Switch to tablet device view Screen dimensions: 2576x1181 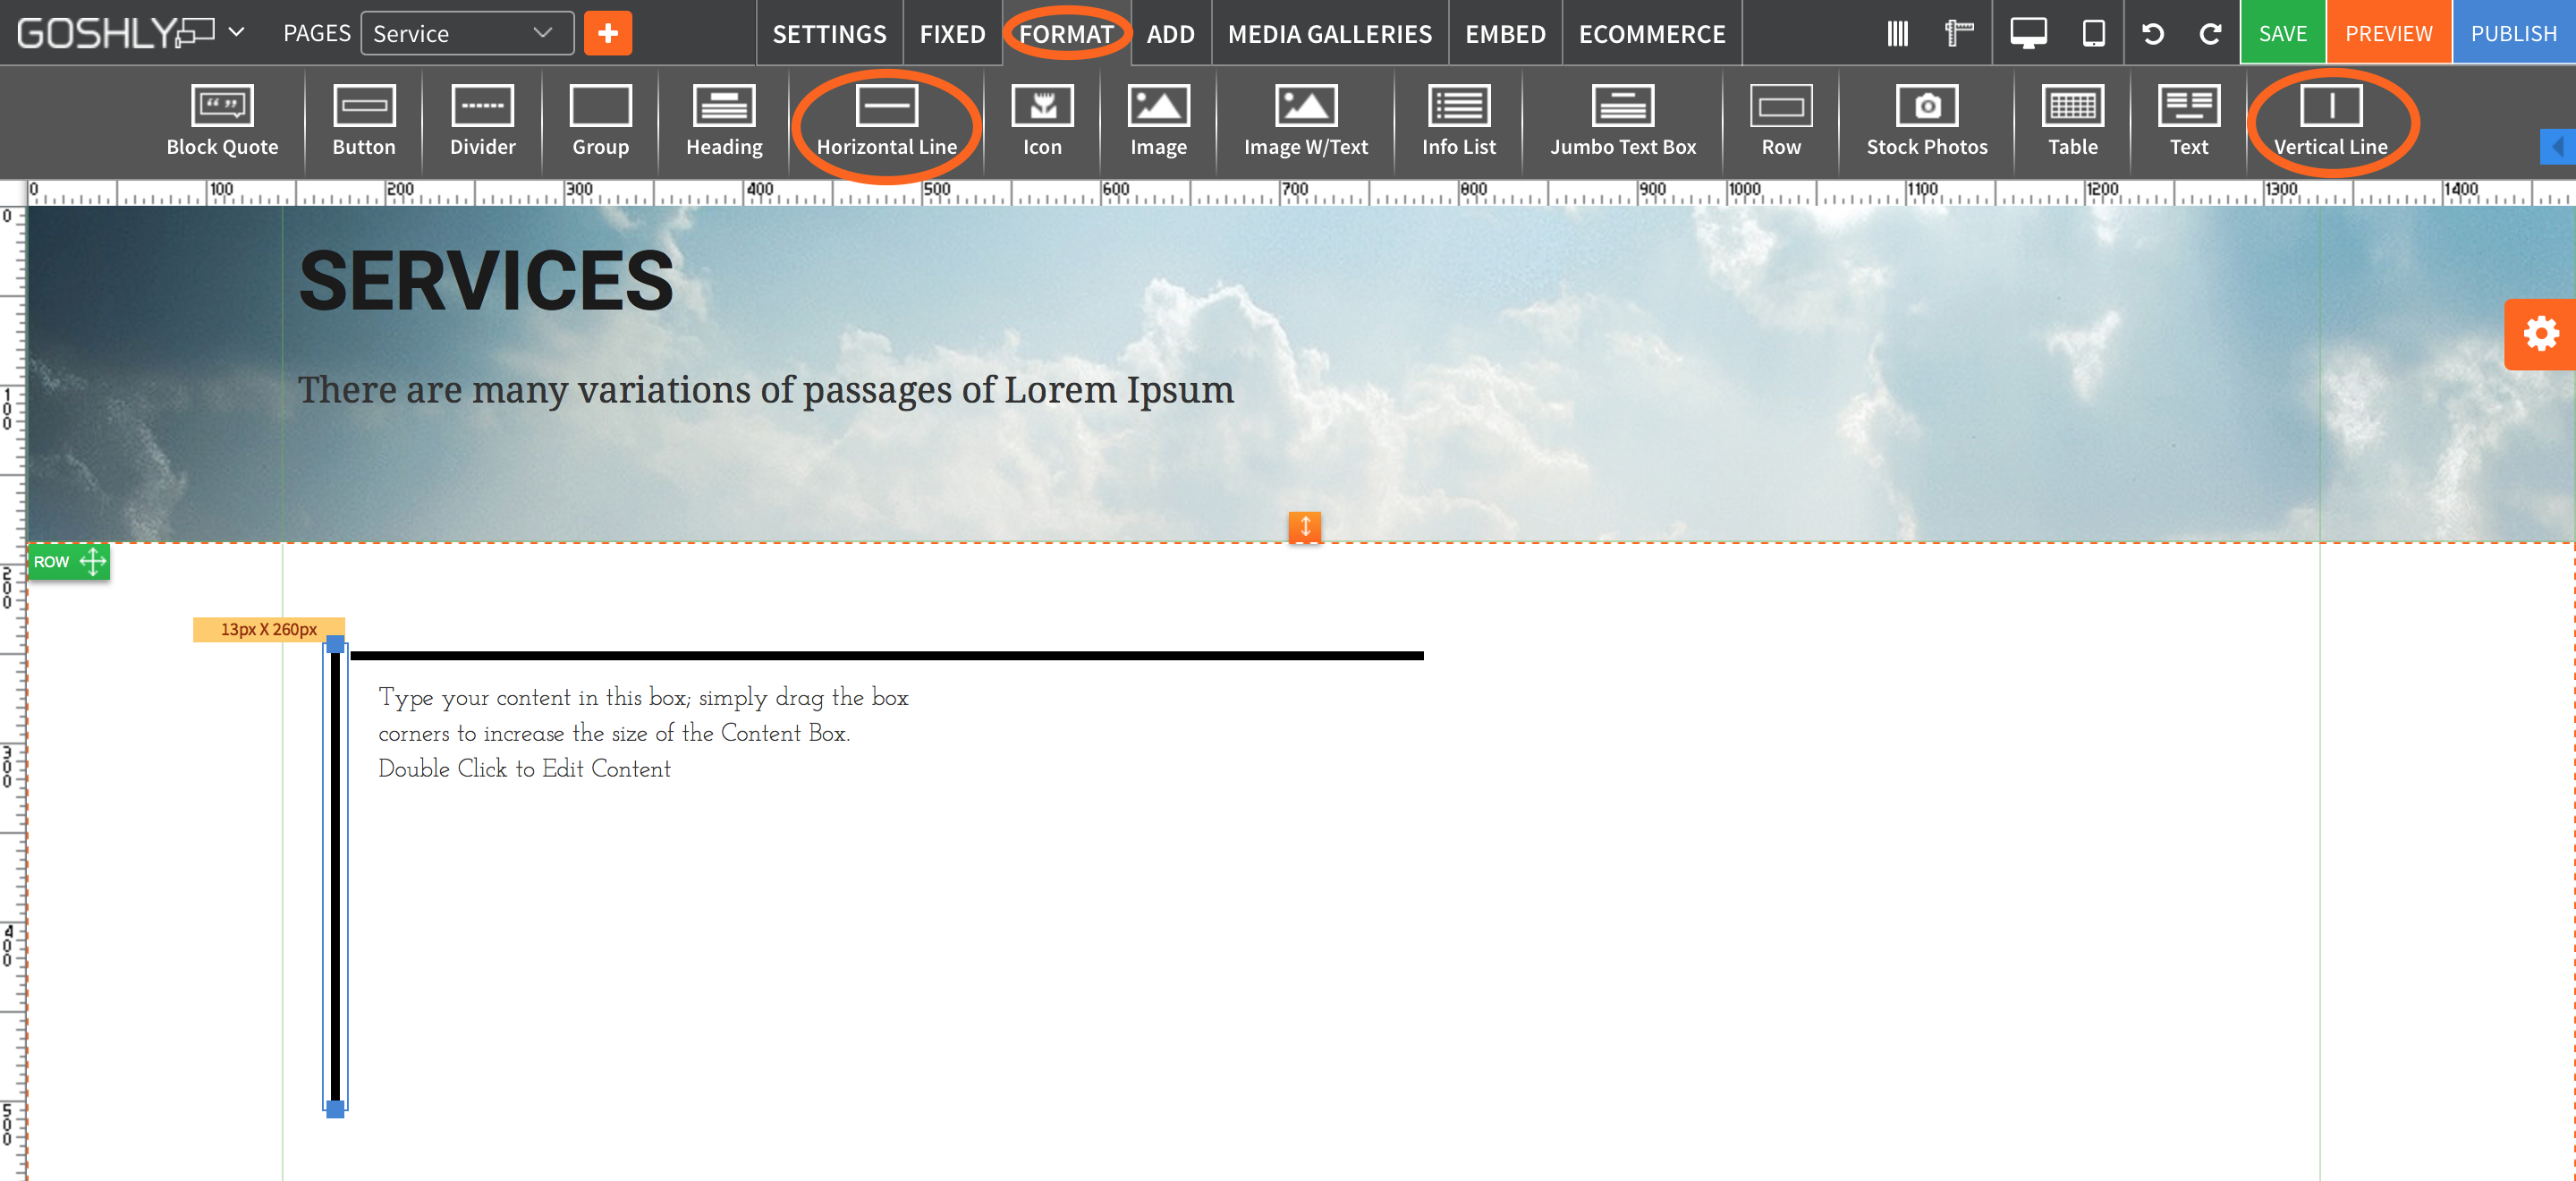(2093, 33)
